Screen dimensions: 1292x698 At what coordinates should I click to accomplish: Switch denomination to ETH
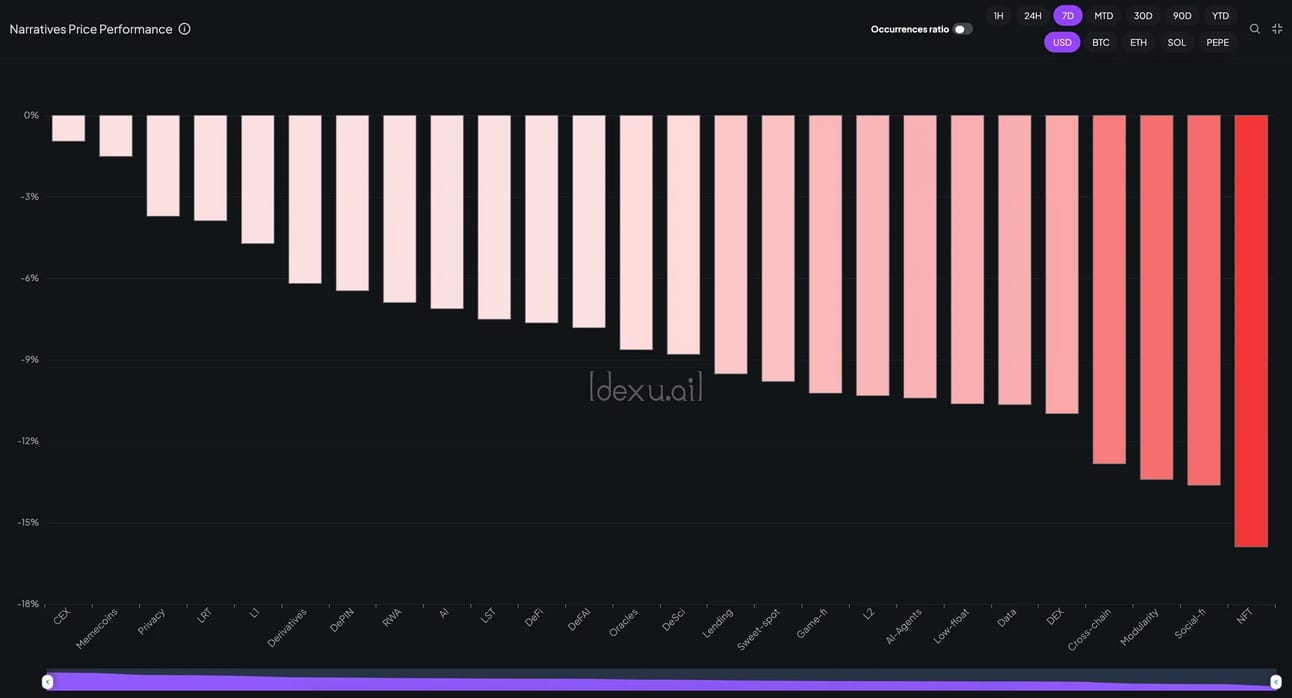1139,42
